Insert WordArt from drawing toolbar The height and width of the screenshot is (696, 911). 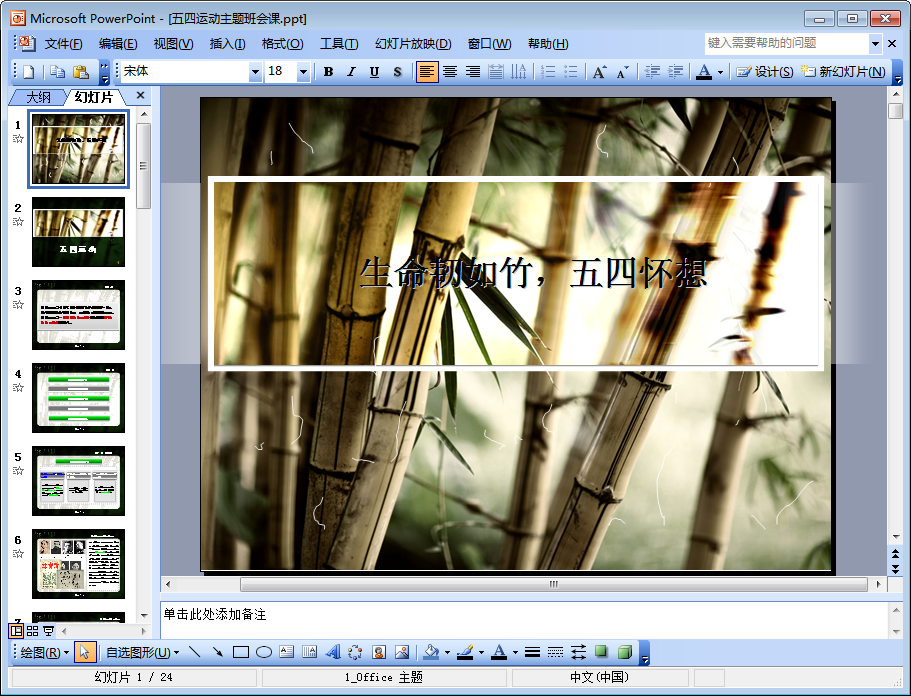tap(332, 652)
